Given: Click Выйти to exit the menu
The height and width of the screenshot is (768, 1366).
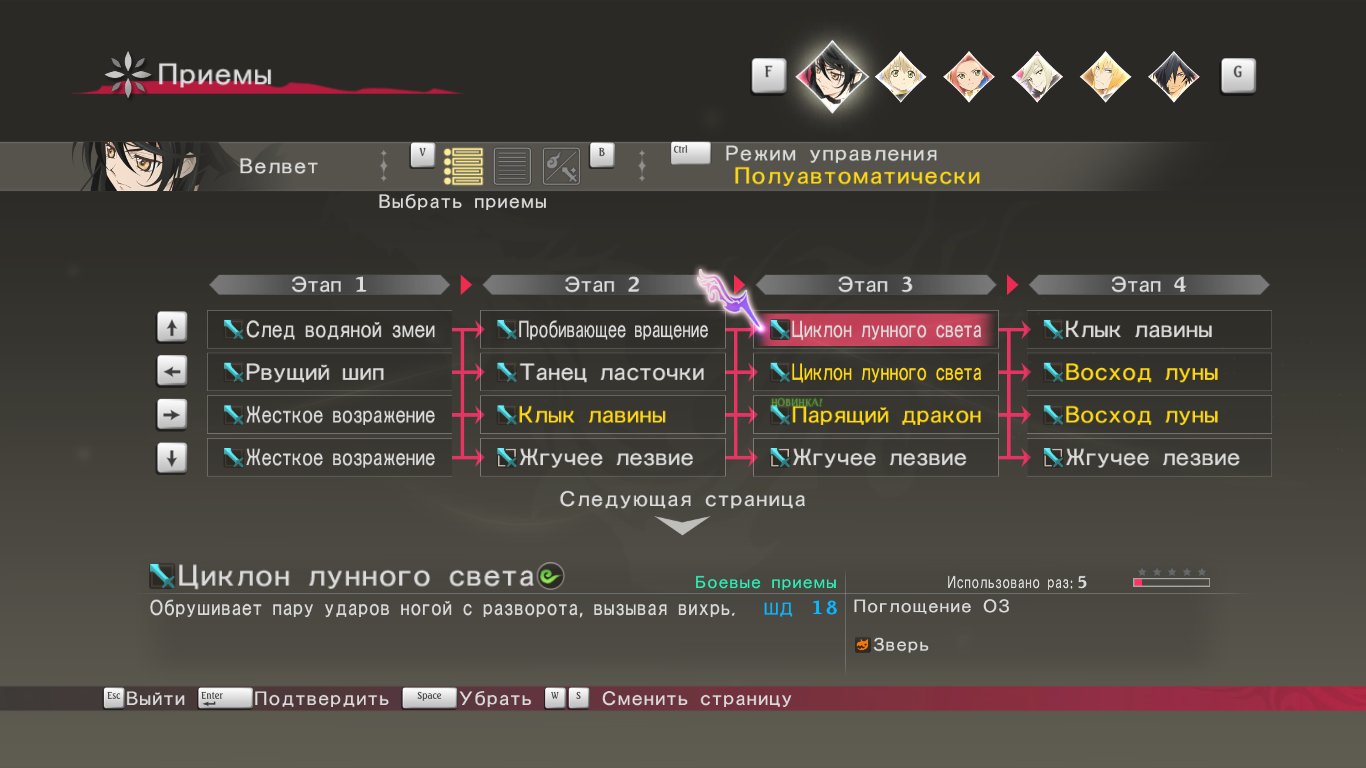Looking at the screenshot, I should coord(156,699).
